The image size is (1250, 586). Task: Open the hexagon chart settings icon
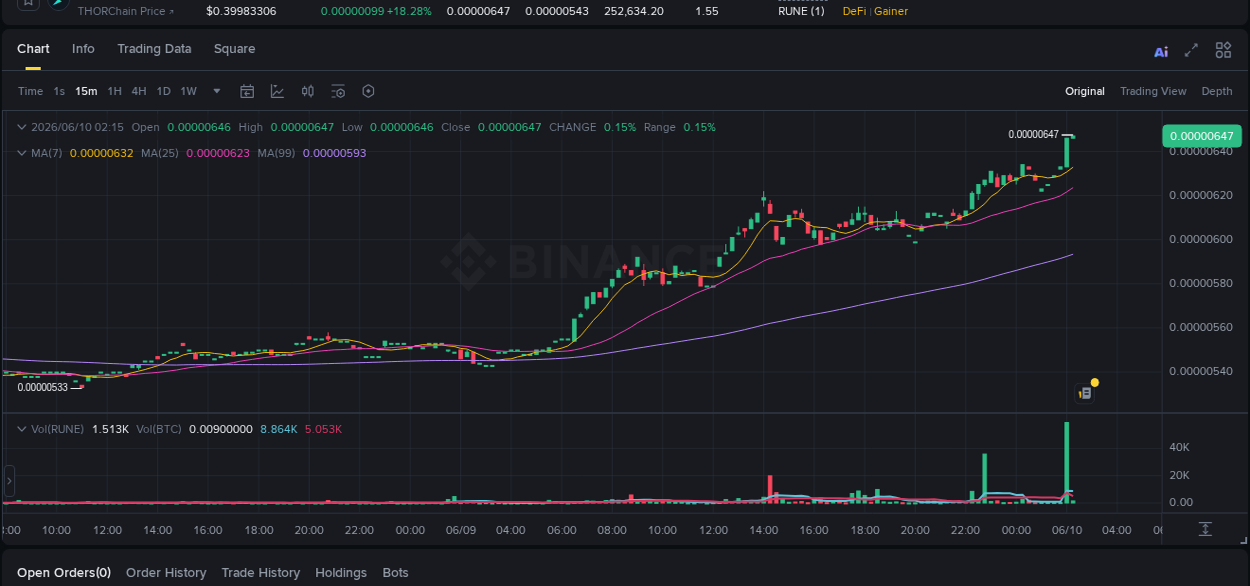[x=368, y=91]
